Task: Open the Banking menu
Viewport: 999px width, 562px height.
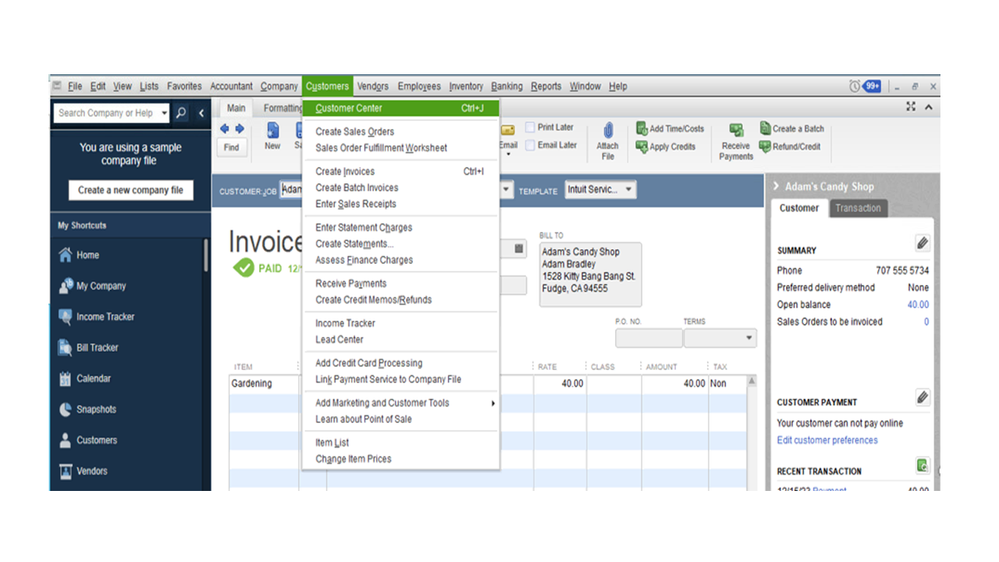Action: pyautogui.click(x=507, y=86)
